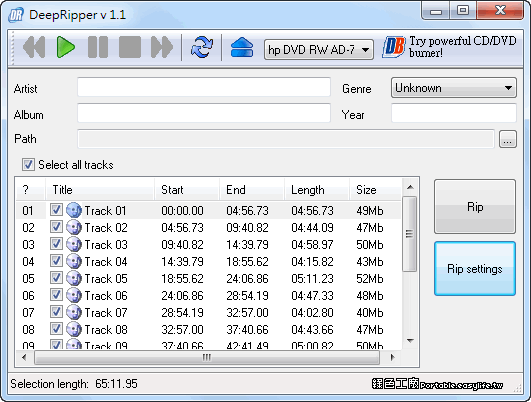The width and height of the screenshot is (531, 402).
Task: Uncheck Track 05 checkbox
Action: coord(56,278)
